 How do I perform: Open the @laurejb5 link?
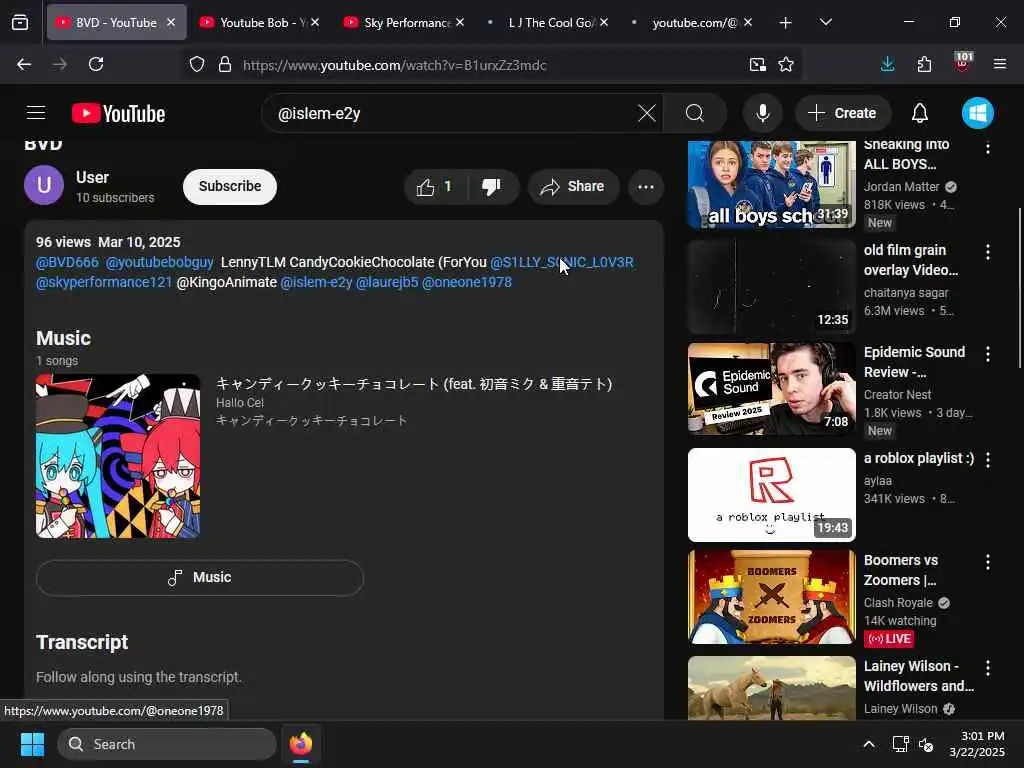point(387,283)
